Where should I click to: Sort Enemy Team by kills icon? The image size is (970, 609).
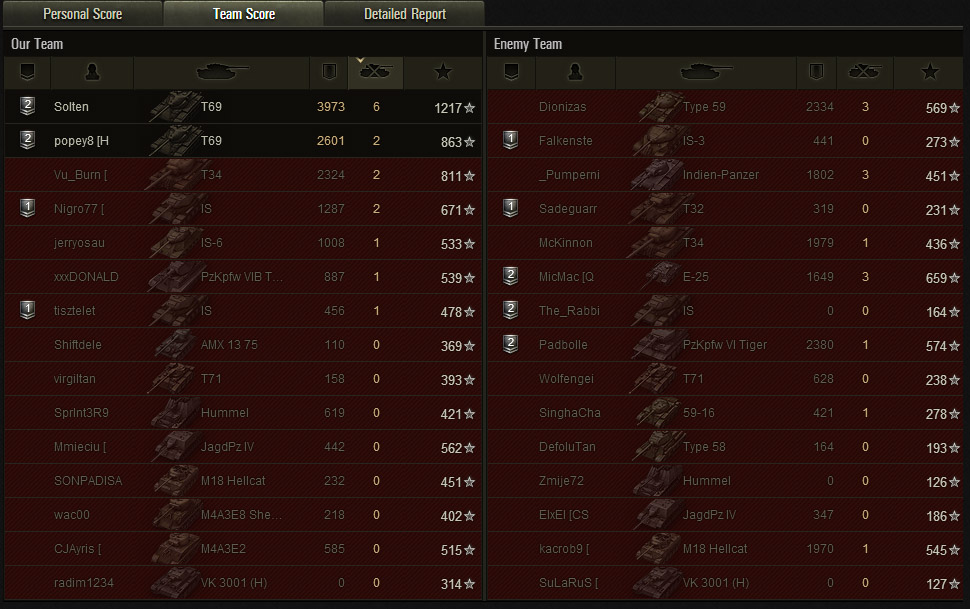coord(864,72)
